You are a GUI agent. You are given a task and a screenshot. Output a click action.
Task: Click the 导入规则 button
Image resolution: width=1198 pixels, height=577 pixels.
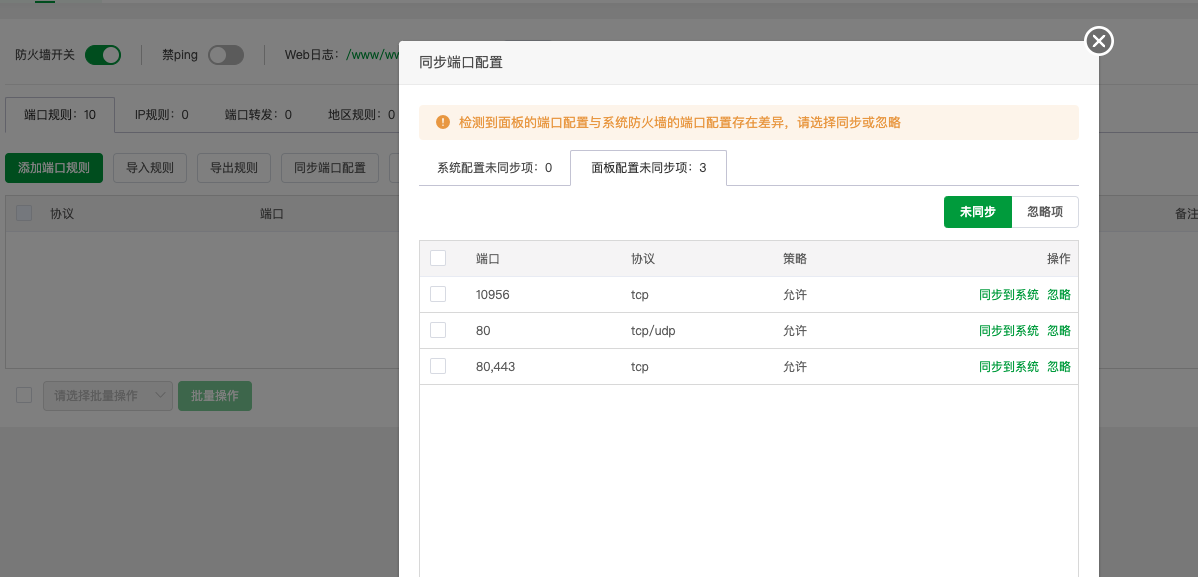point(150,167)
